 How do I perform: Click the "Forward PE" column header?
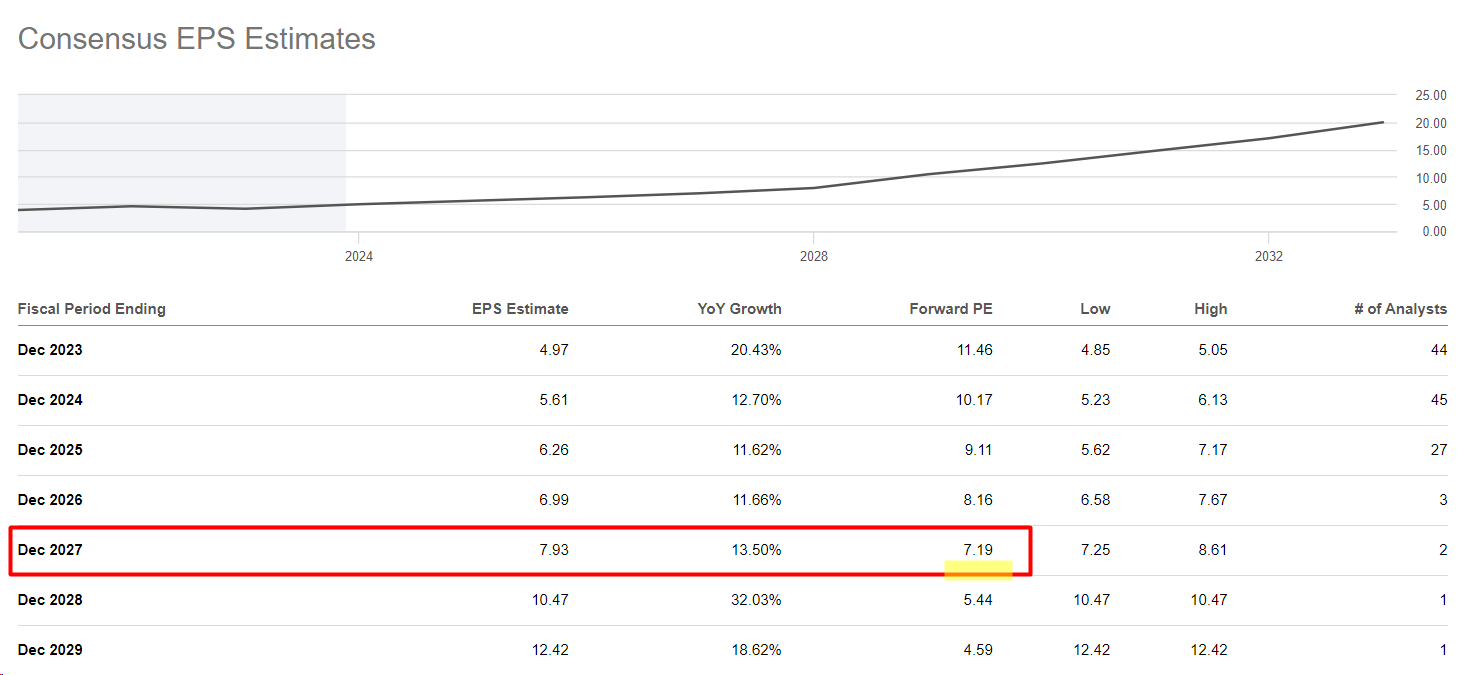pyautogui.click(x=950, y=309)
